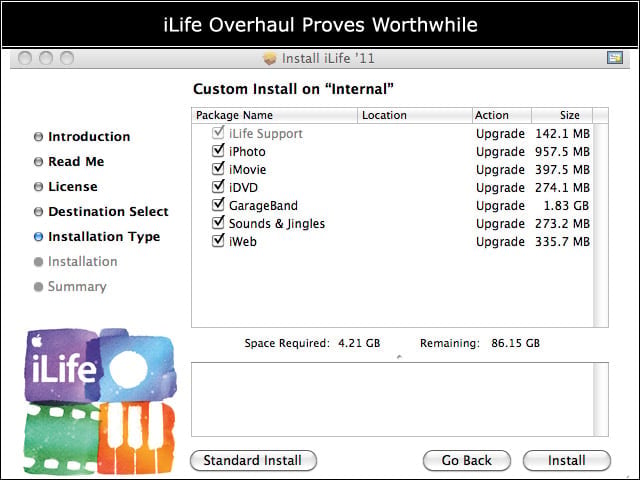Click the toolbar toggle icon in title bar

pos(615,58)
